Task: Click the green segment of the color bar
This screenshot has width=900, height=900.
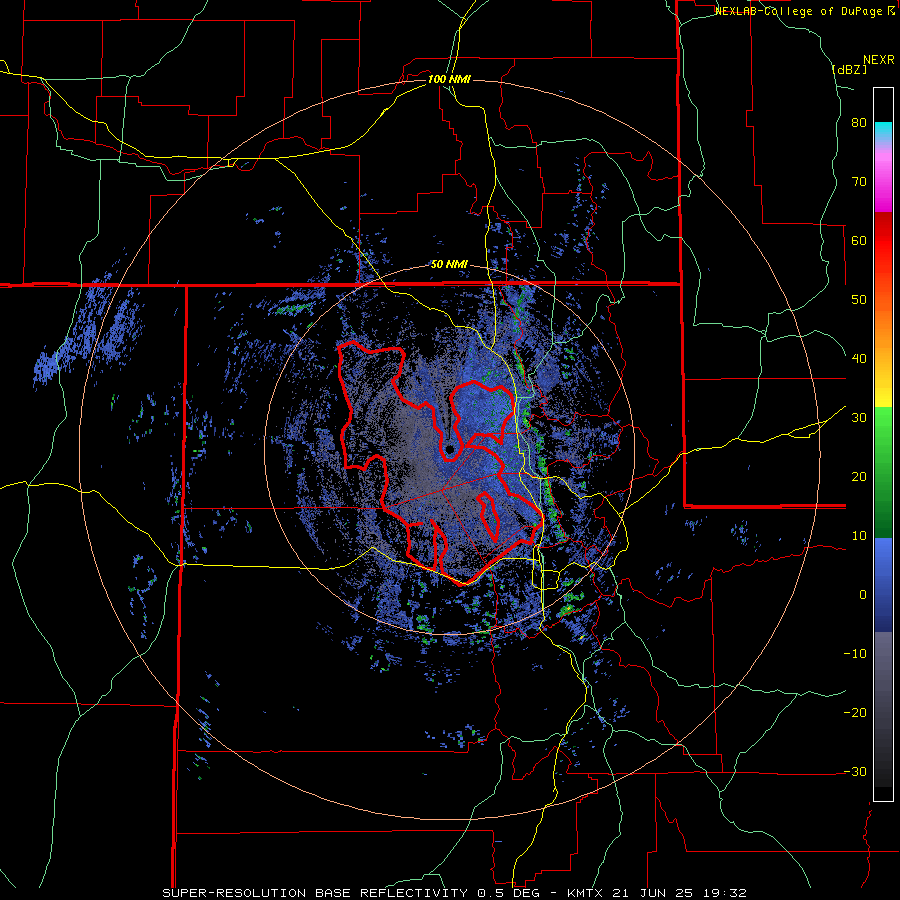Action: (883, 472)
